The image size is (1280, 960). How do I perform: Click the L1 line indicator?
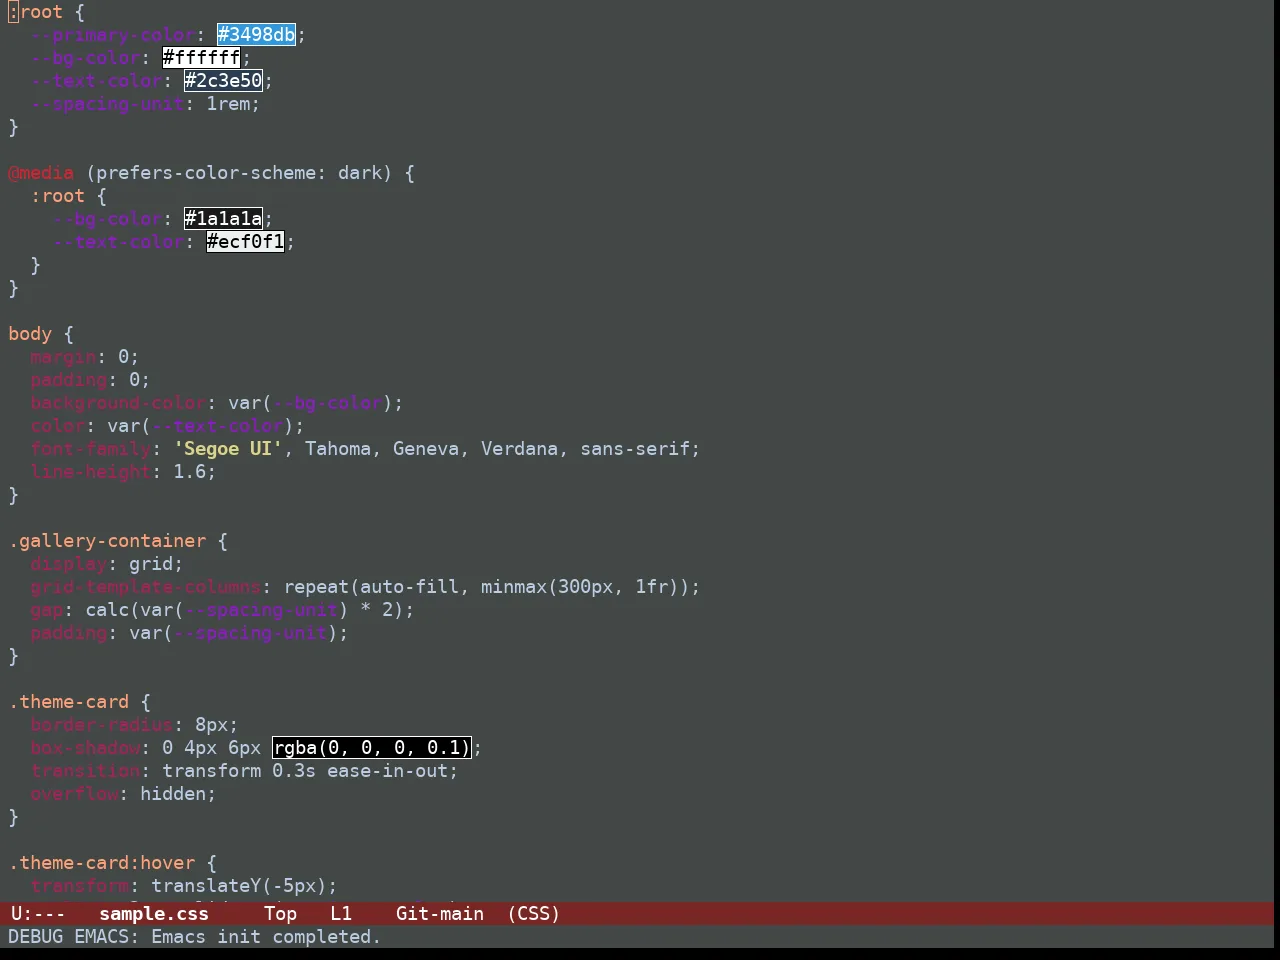(341, 914)
